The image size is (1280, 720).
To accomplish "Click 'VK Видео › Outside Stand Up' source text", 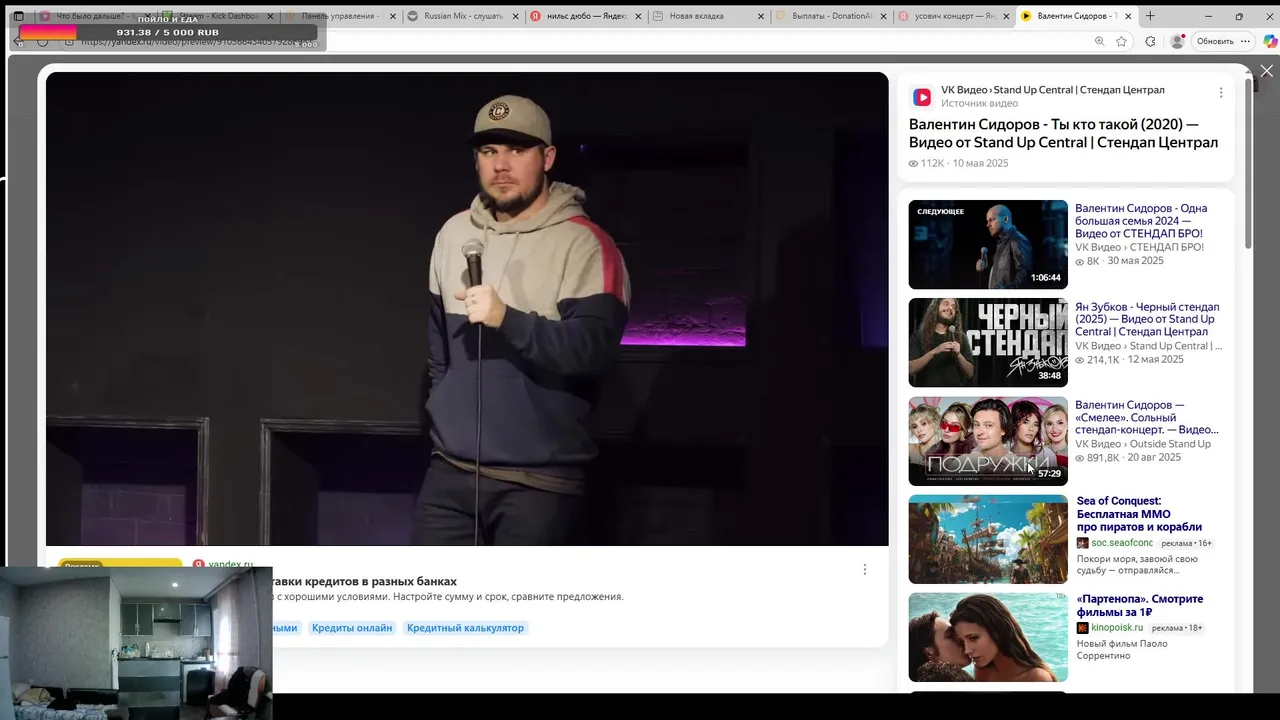I will pyautogui.click(x=1143, y=444).
